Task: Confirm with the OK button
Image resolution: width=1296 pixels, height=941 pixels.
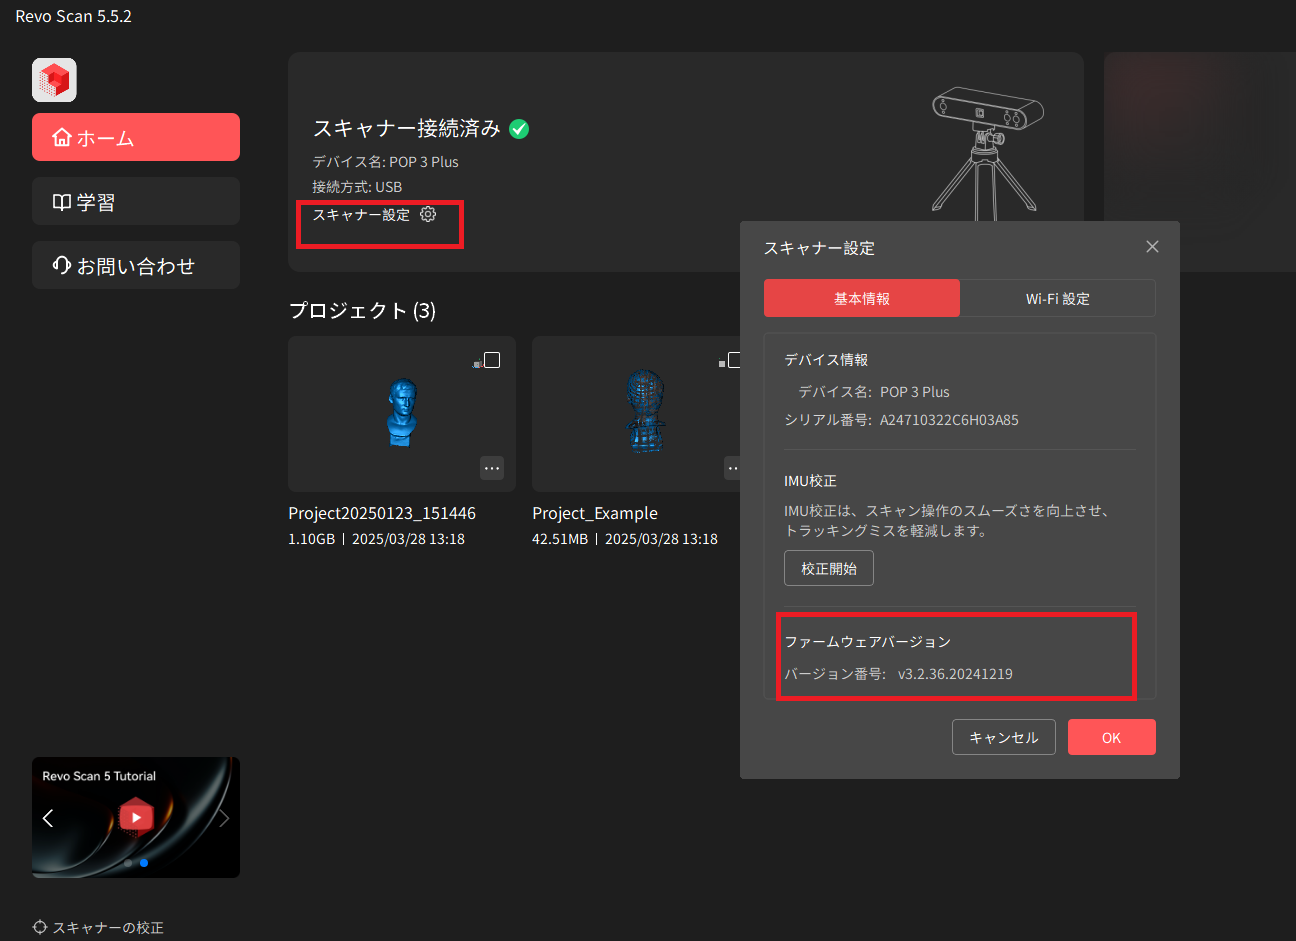Action: [x=1112, y=737]
